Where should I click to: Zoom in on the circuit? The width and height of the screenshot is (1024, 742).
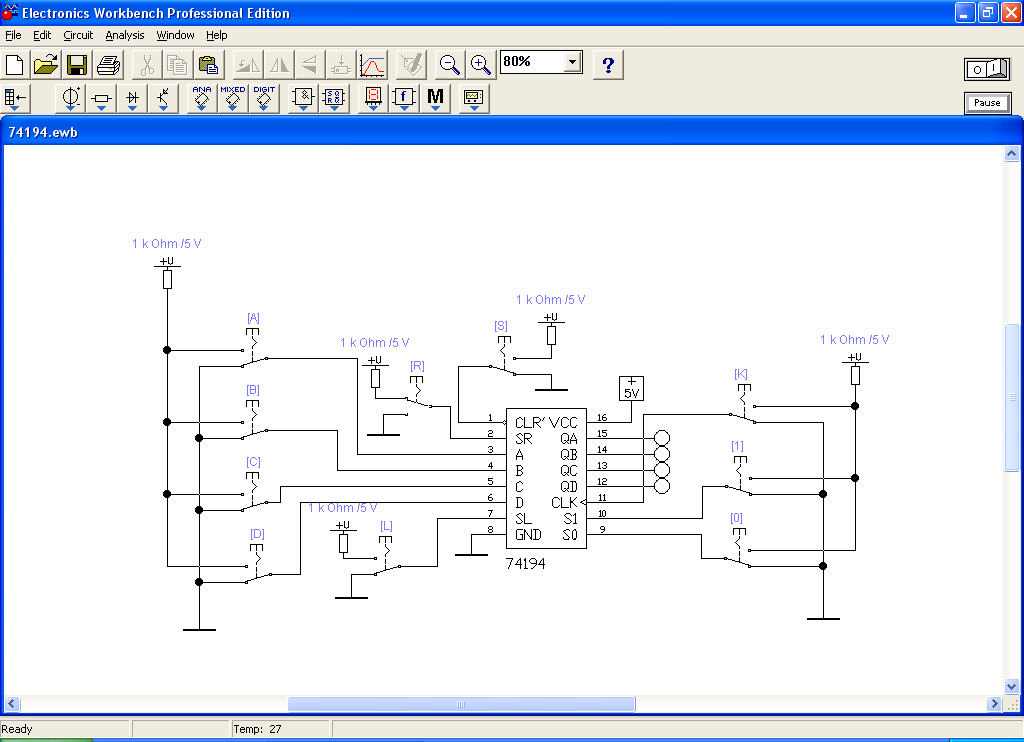pyautogui.click(x=481, y=65)
